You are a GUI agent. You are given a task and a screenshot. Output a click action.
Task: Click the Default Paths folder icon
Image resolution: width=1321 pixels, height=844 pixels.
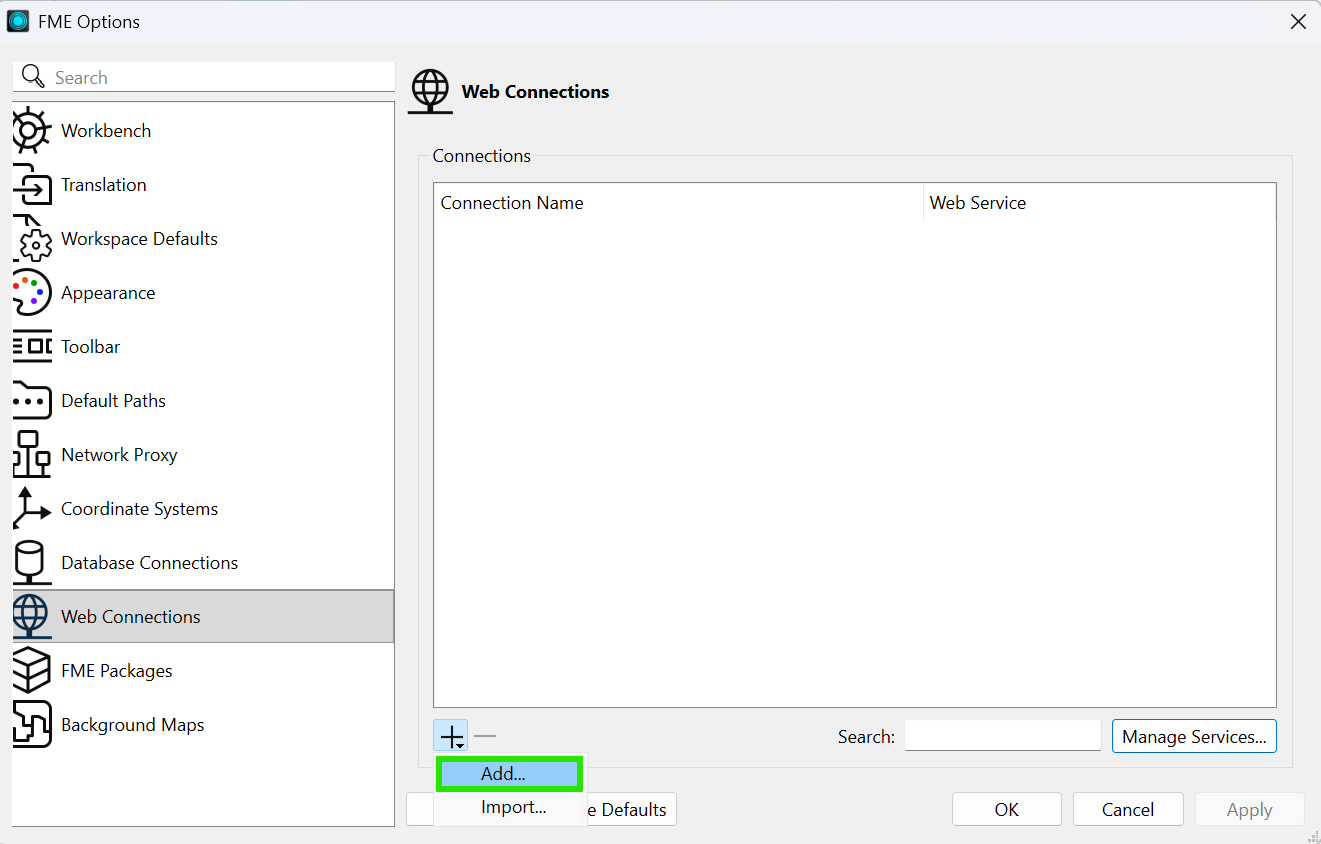[31, 401]
